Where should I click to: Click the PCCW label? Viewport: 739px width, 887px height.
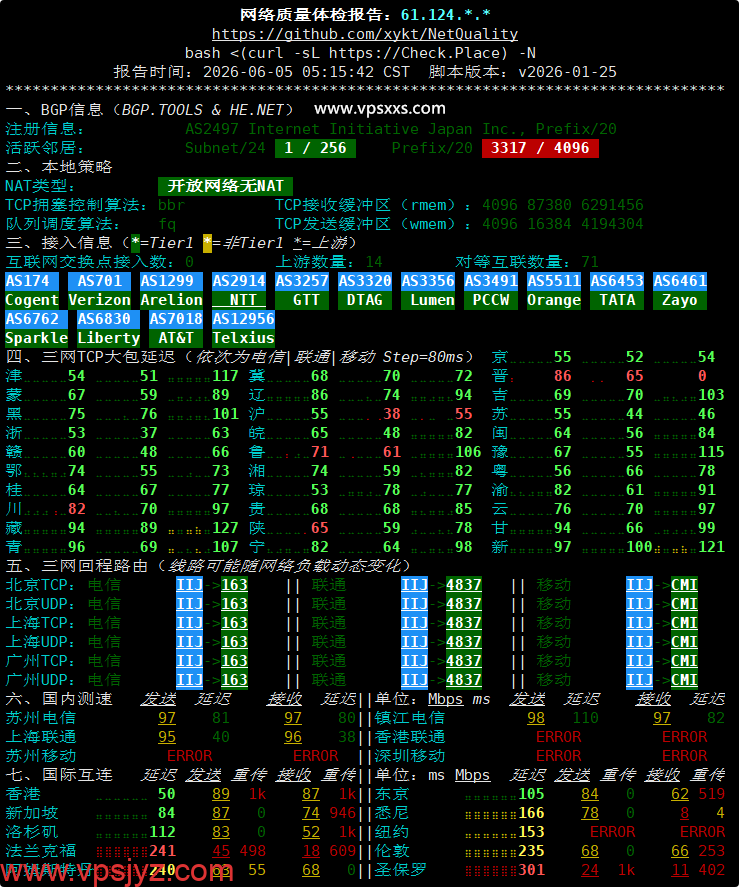point(491,300)
